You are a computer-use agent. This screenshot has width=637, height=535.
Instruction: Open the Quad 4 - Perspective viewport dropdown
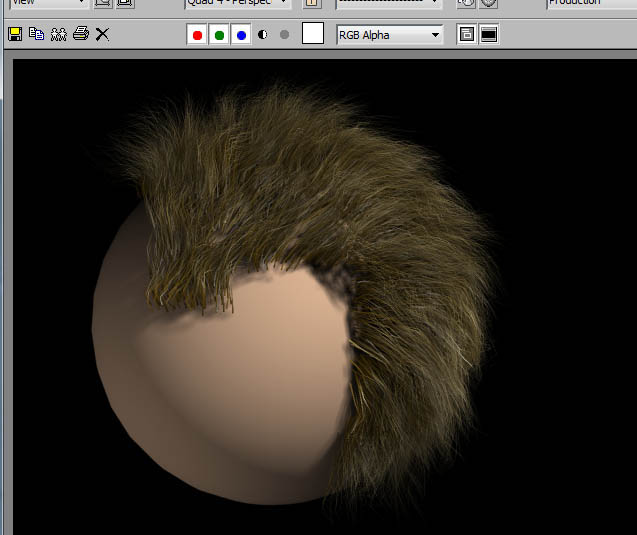[x=237, y=3]
